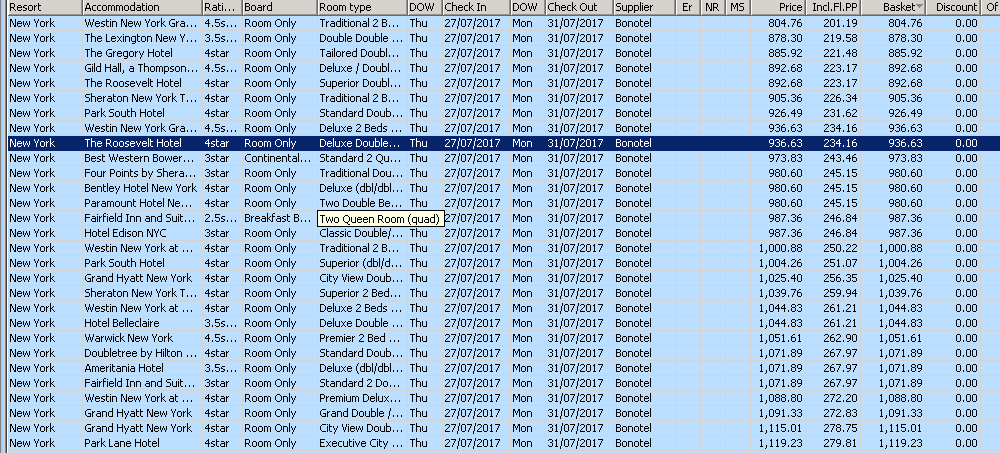This screenshot has width=1000, height=453.
Task: Click the Er column header
Action: pyautogui.click(x=688, y=7)
